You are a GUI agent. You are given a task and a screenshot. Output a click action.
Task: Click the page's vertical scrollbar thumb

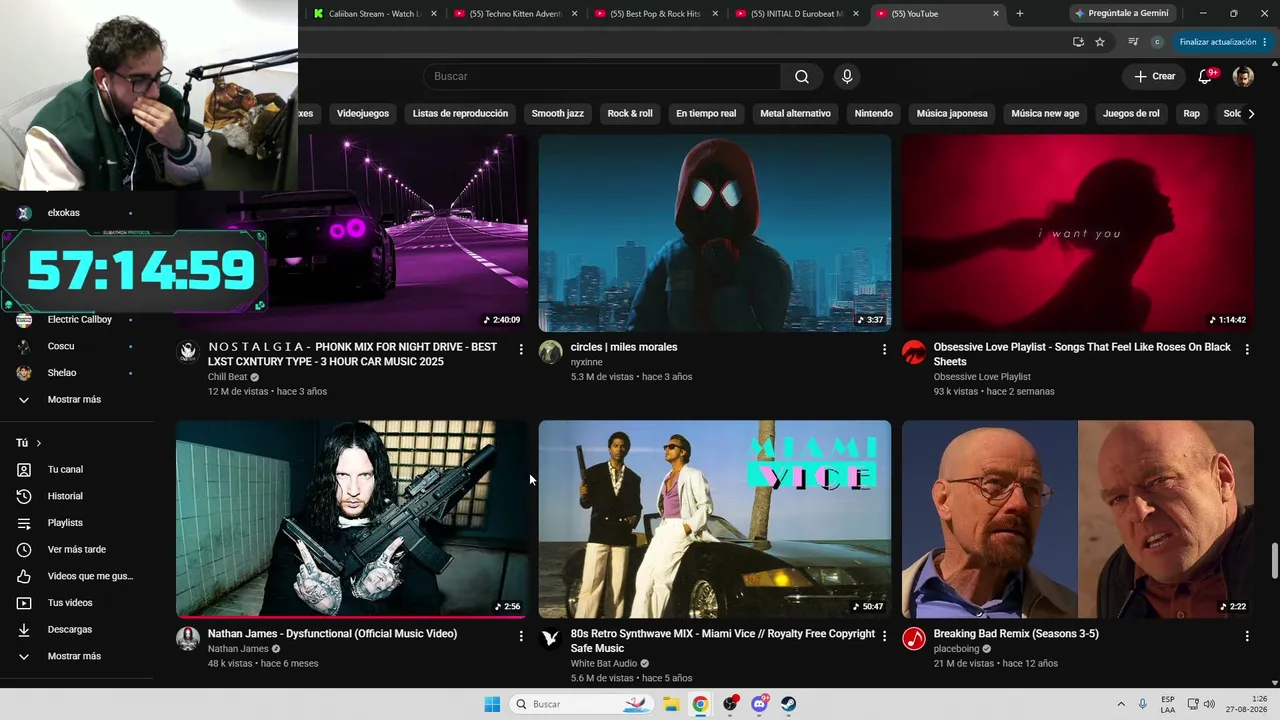(x=1275, y=561)
